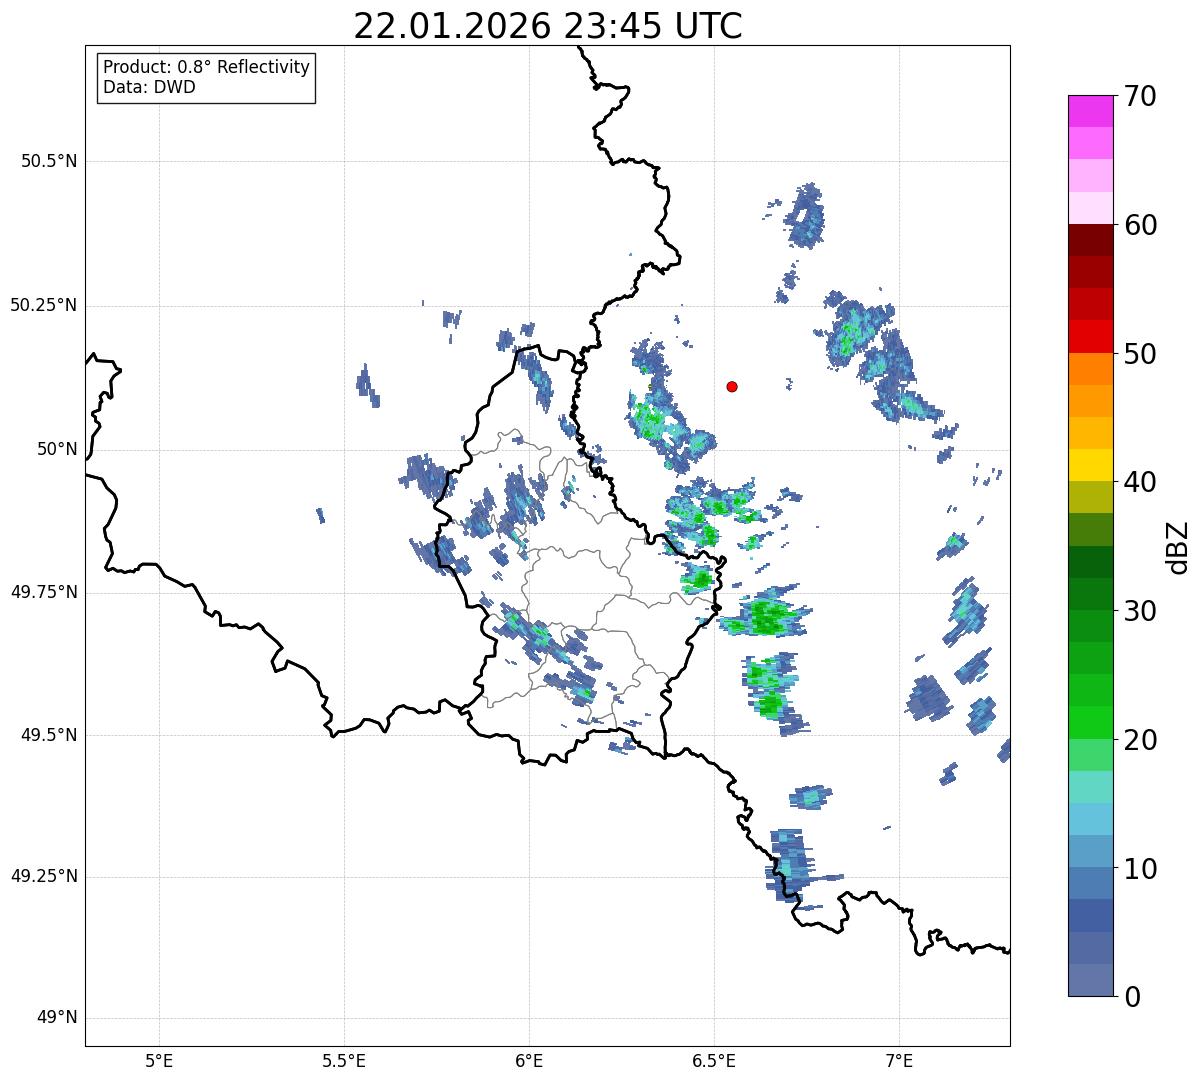
Task: Click the '50°N' latitude label
Action: pos(57,449)
